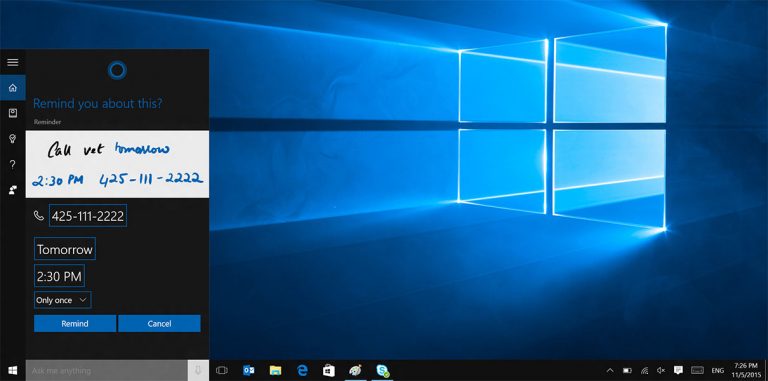Open Cortana Feedback icon

(x=13, y=190)
